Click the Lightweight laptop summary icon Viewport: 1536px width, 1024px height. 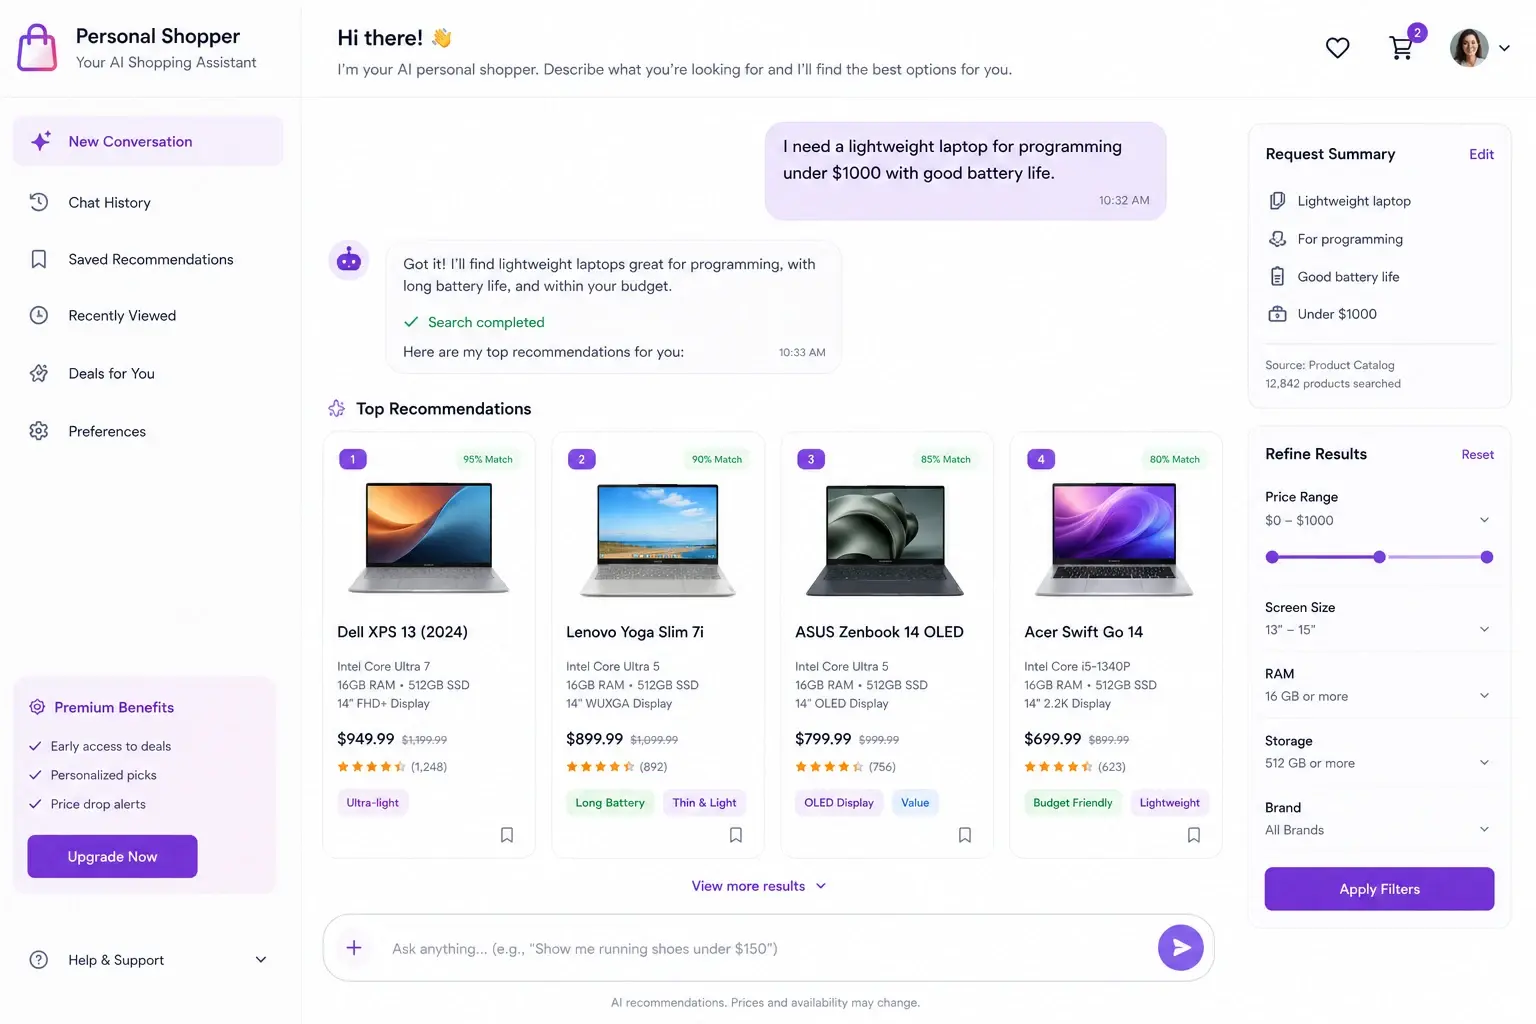(1277, 201)
